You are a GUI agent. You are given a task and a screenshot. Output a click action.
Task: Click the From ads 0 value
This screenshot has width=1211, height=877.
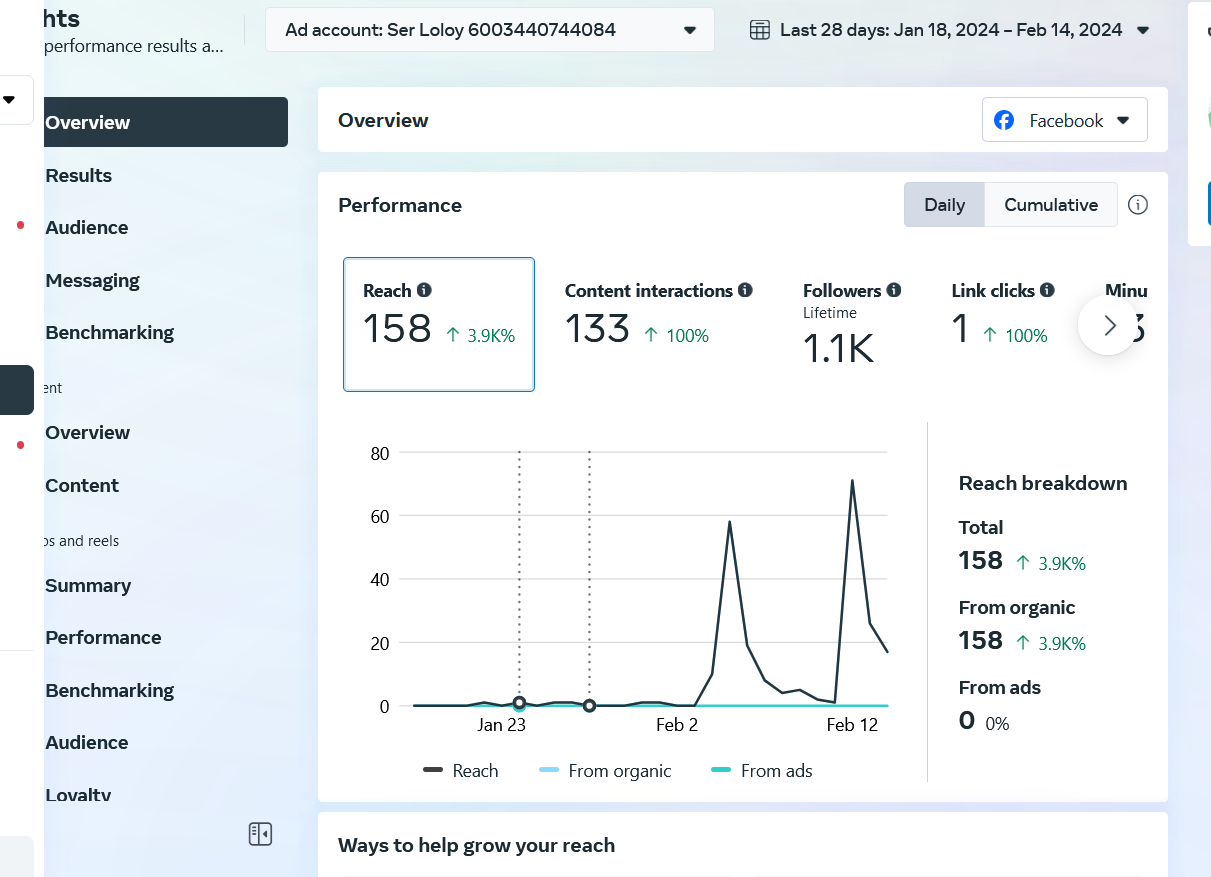click(x=967, y=720)
